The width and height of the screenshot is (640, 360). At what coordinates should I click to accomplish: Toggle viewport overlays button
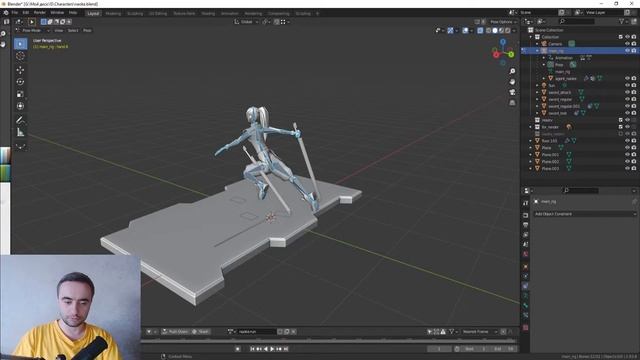pyautogui.click(x=465, y=30)
